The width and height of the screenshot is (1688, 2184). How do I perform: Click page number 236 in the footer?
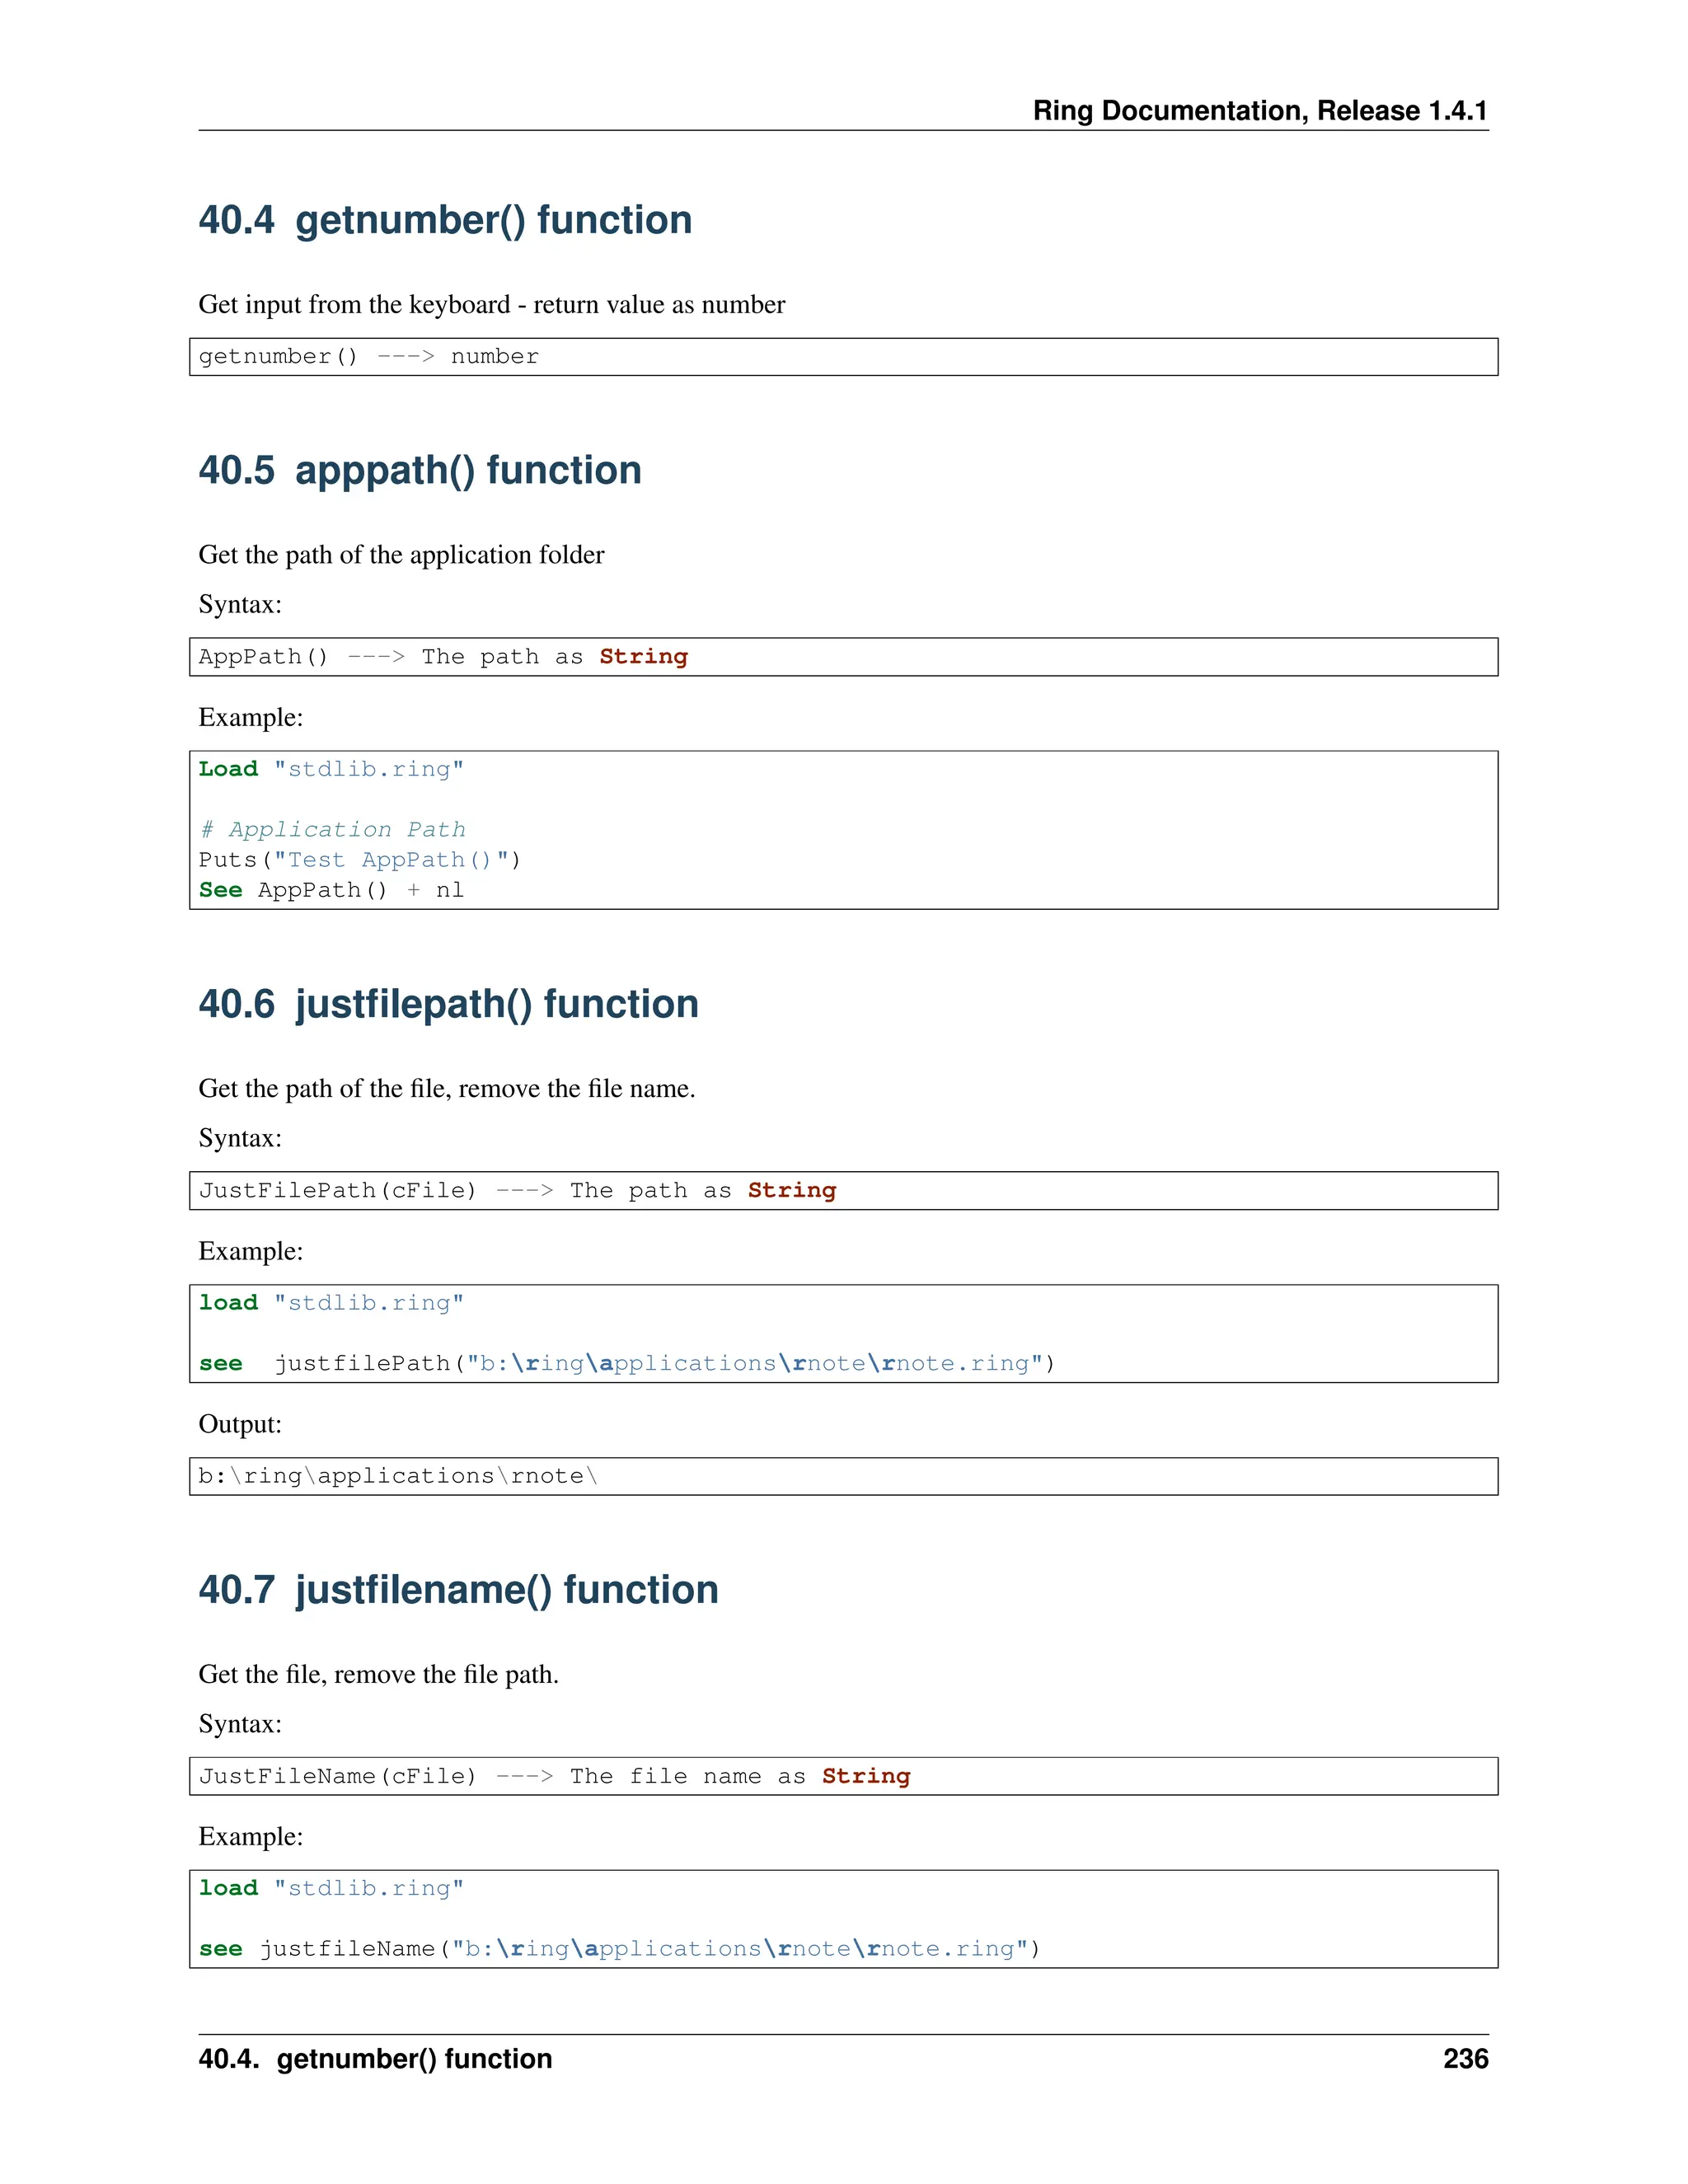tap(1465, 2058)
